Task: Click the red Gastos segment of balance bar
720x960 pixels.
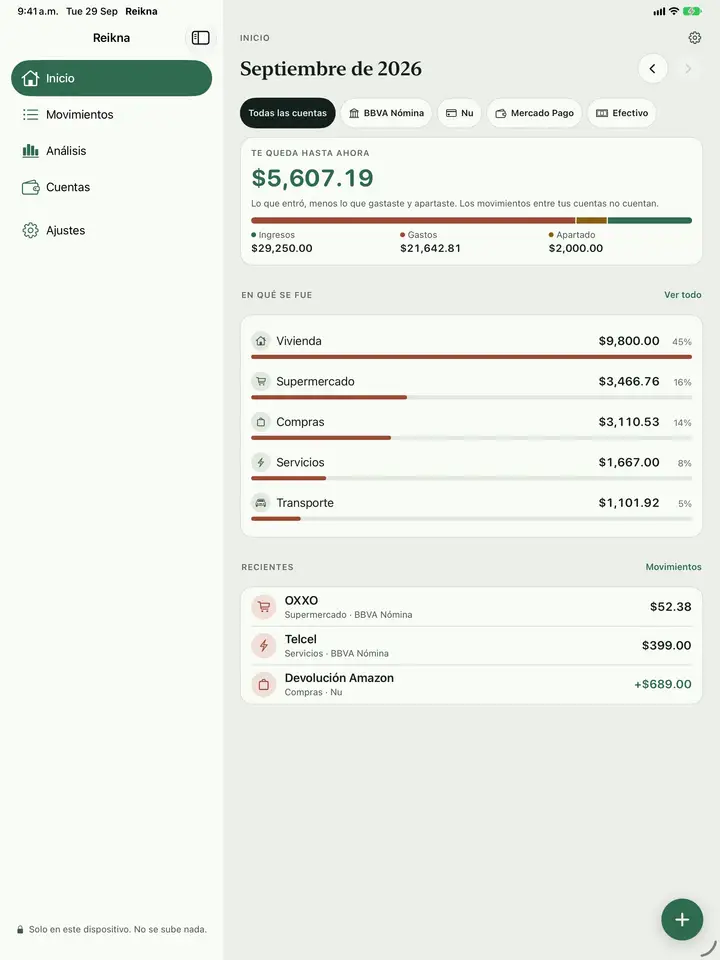Action: tap(413, 220)
